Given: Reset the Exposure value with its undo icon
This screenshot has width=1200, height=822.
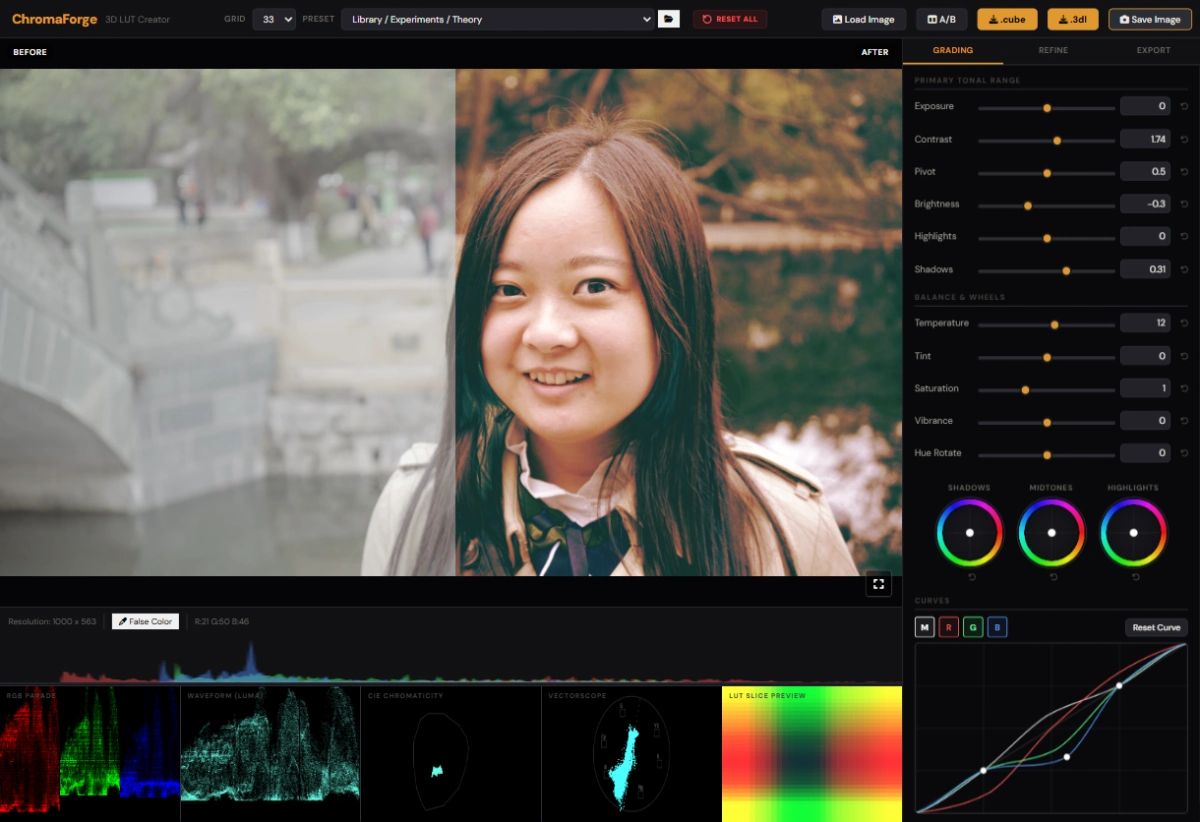Looking at the screenshot, I should [1184, 106].
